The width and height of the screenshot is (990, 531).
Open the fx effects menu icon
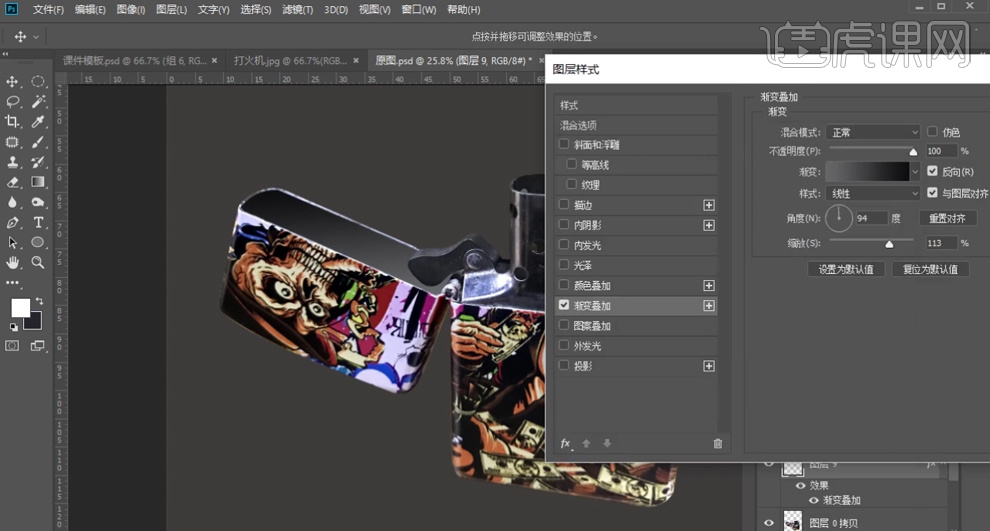565,443
